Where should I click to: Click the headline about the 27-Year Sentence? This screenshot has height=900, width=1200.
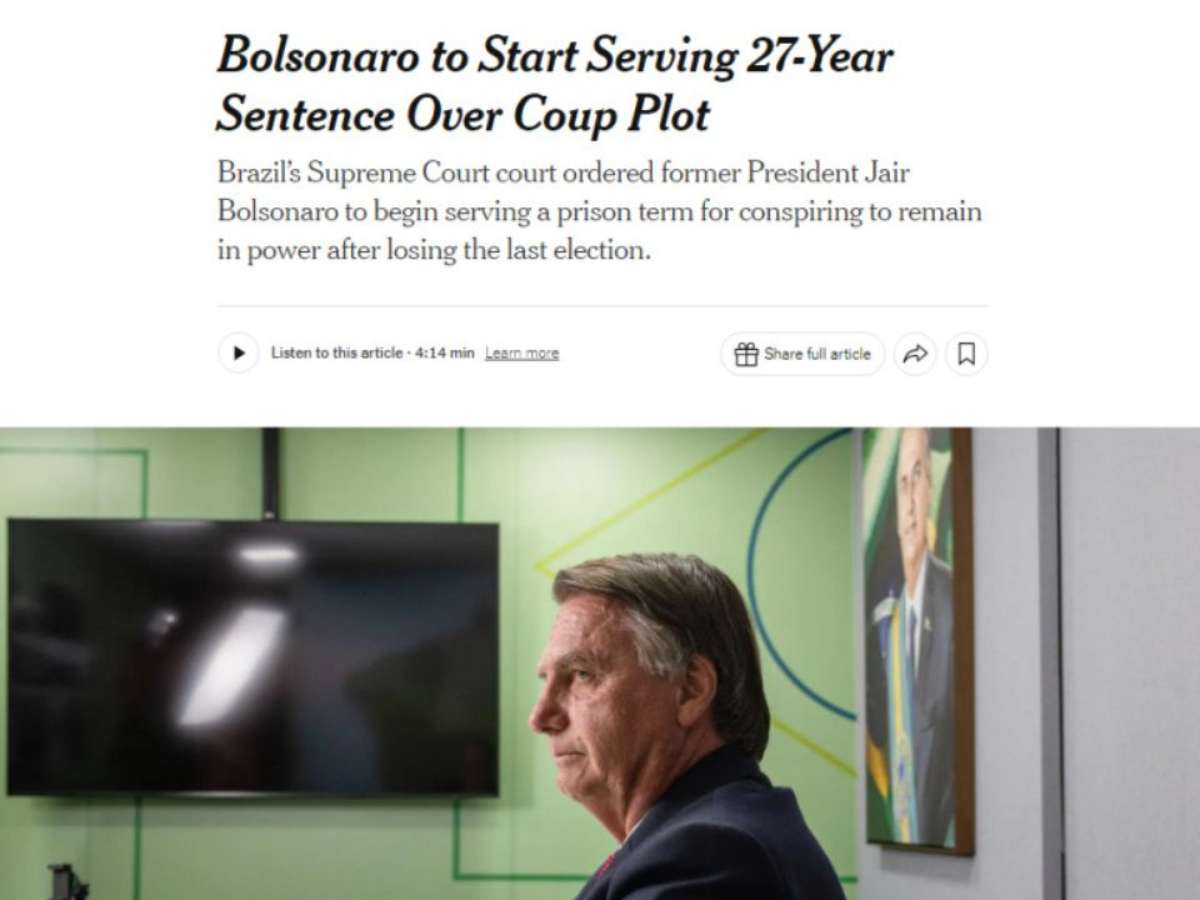[x=553, y=85]
